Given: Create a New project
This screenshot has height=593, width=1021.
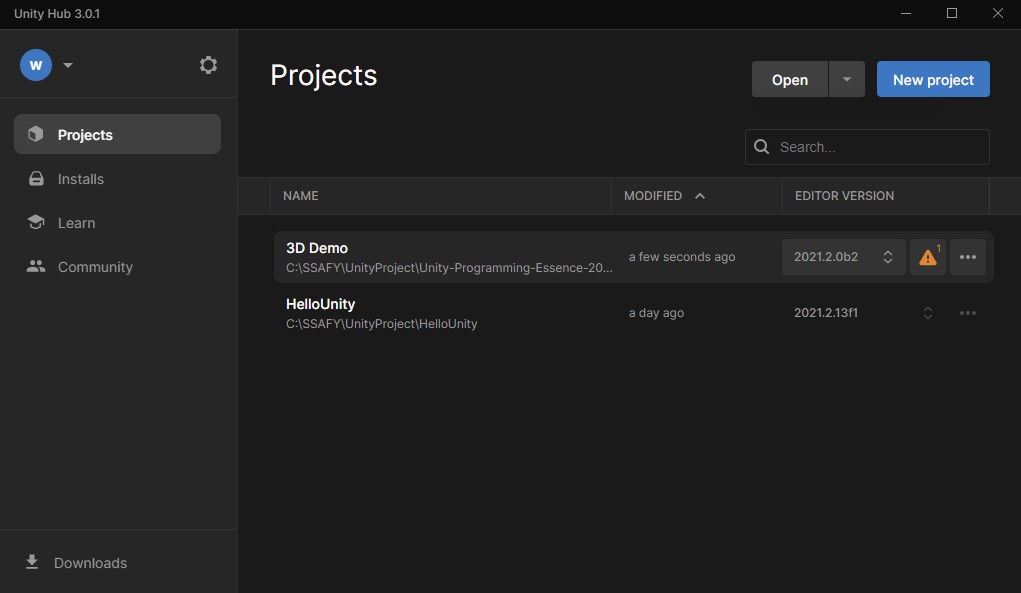Looking at the screenshot, I should 933,79.
